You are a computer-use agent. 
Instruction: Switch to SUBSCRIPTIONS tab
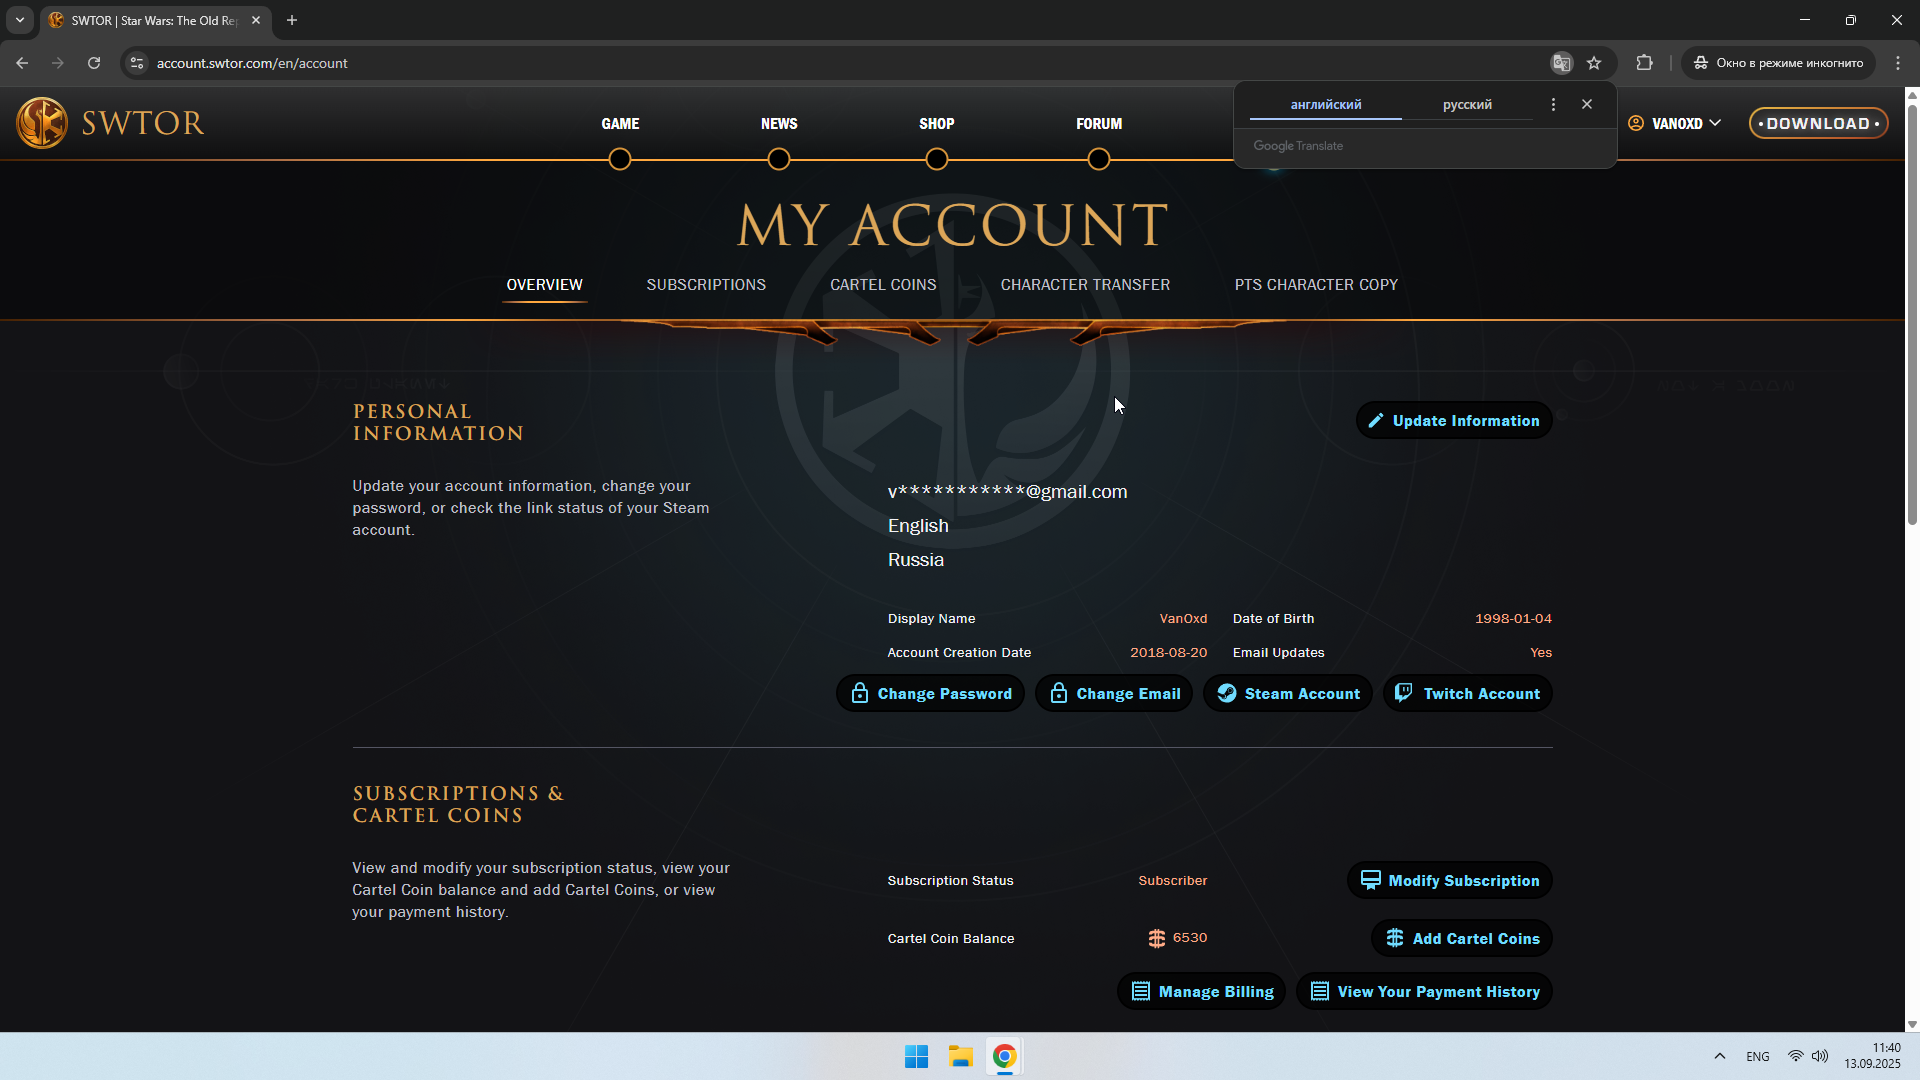(x=706, y=285)
